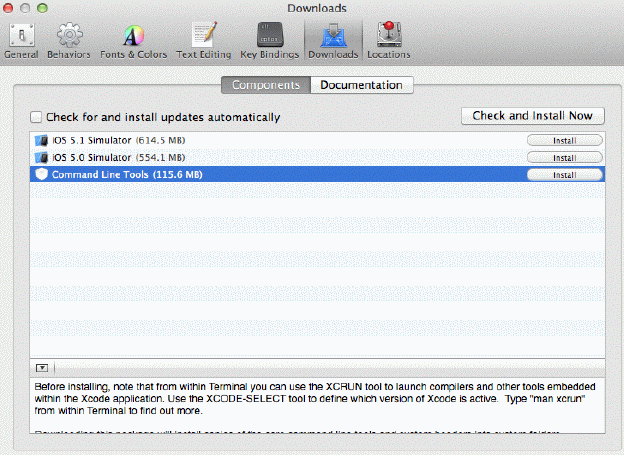Click the red close window button

10,8
